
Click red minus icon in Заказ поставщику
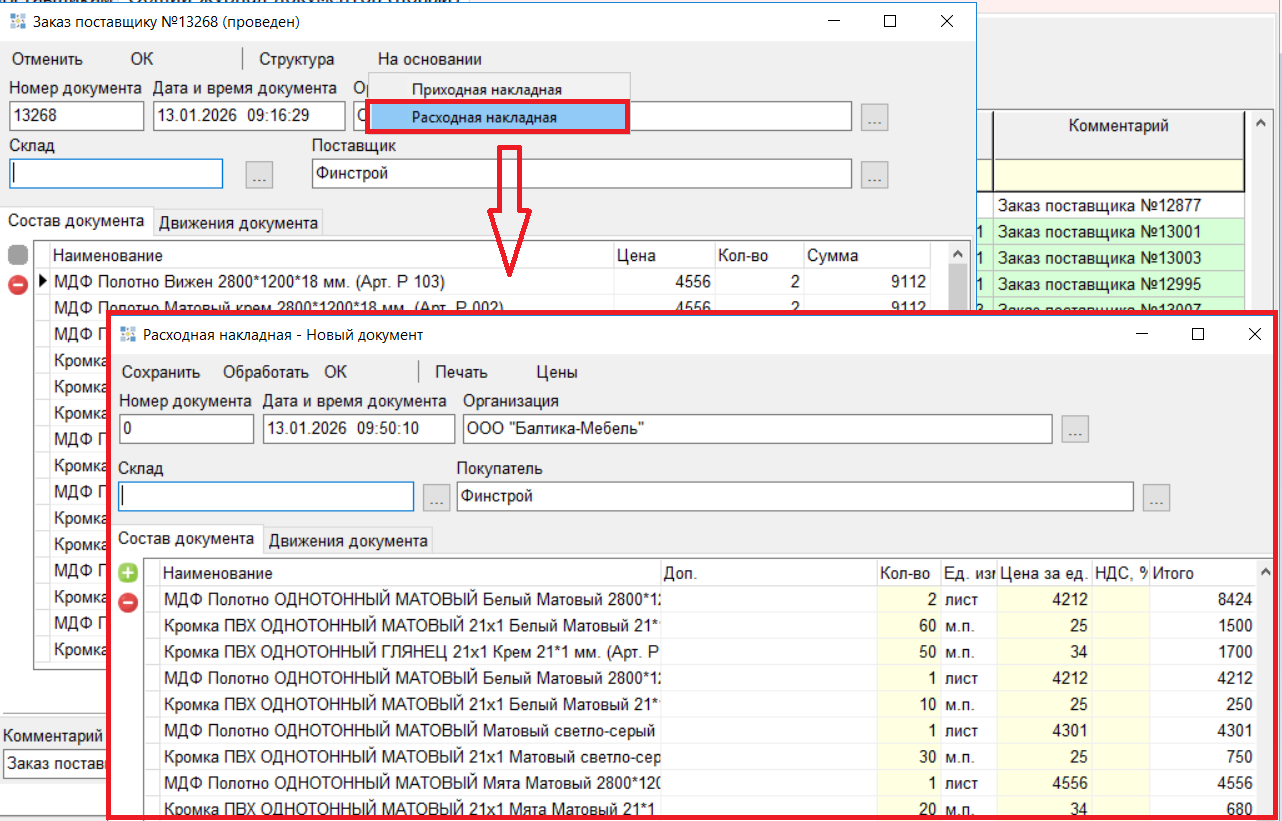[x=18, y=284]
